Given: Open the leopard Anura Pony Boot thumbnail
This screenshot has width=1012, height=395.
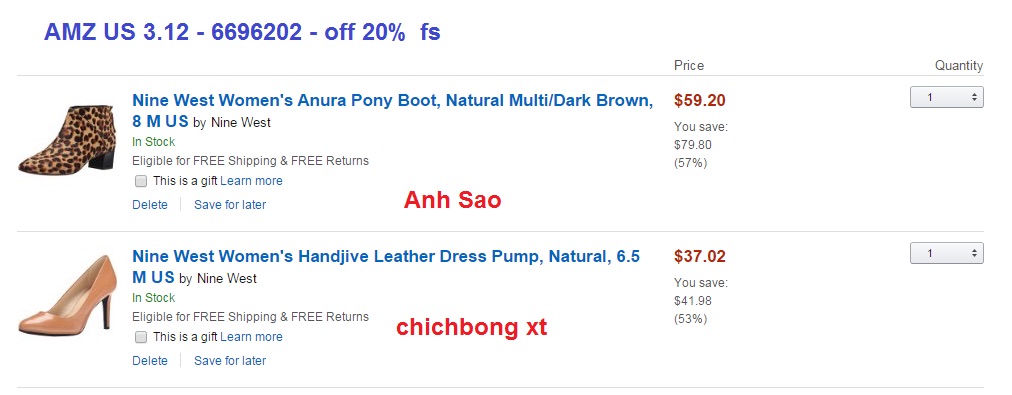Looking at the screenshot, I should pyautogui.click(x=66, y=140).
